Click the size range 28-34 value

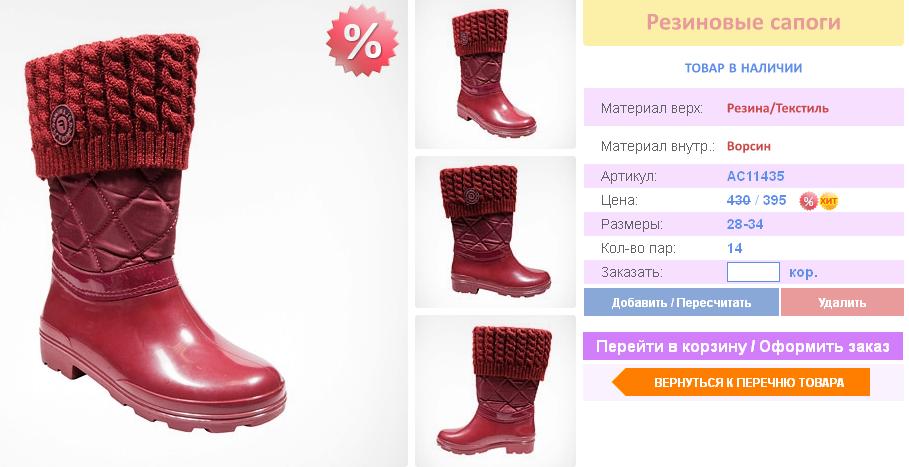pos(745,224)
